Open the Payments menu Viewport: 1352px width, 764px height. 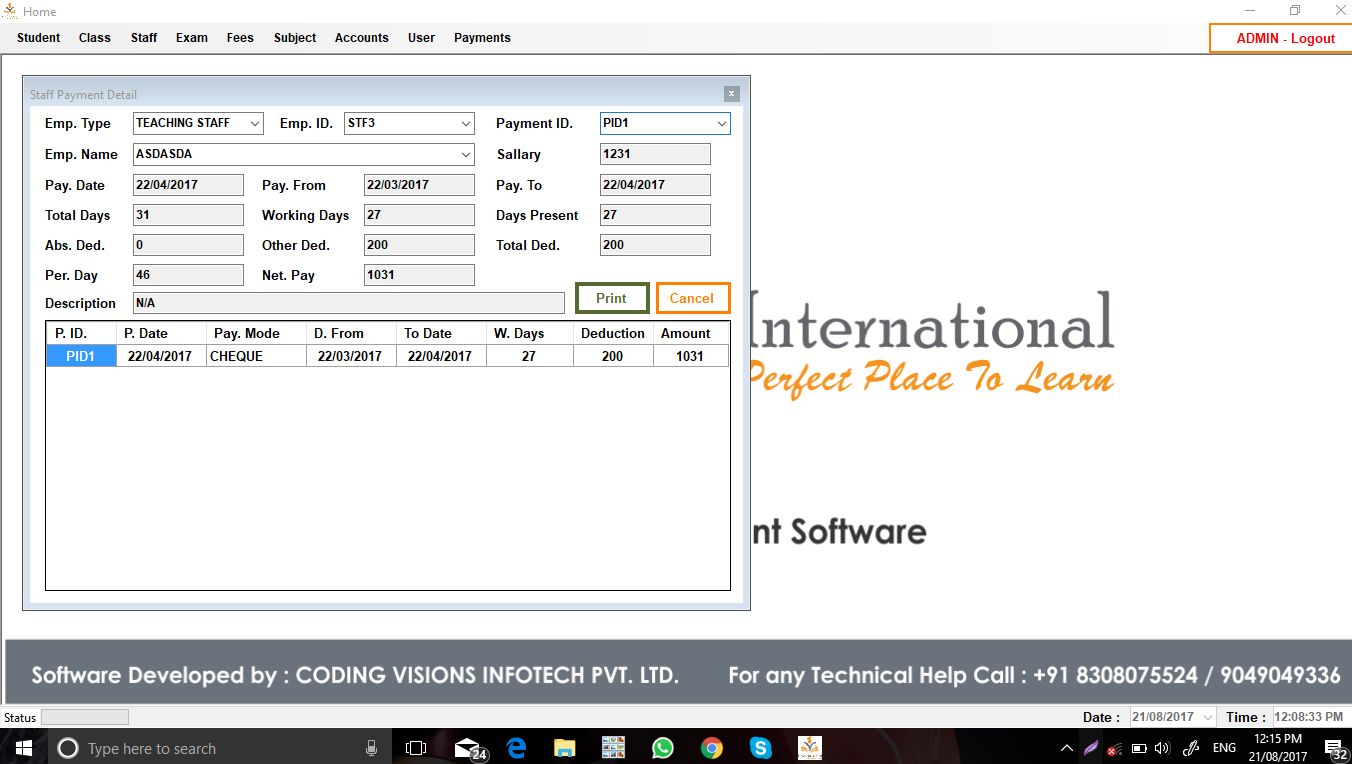point(482,38)
